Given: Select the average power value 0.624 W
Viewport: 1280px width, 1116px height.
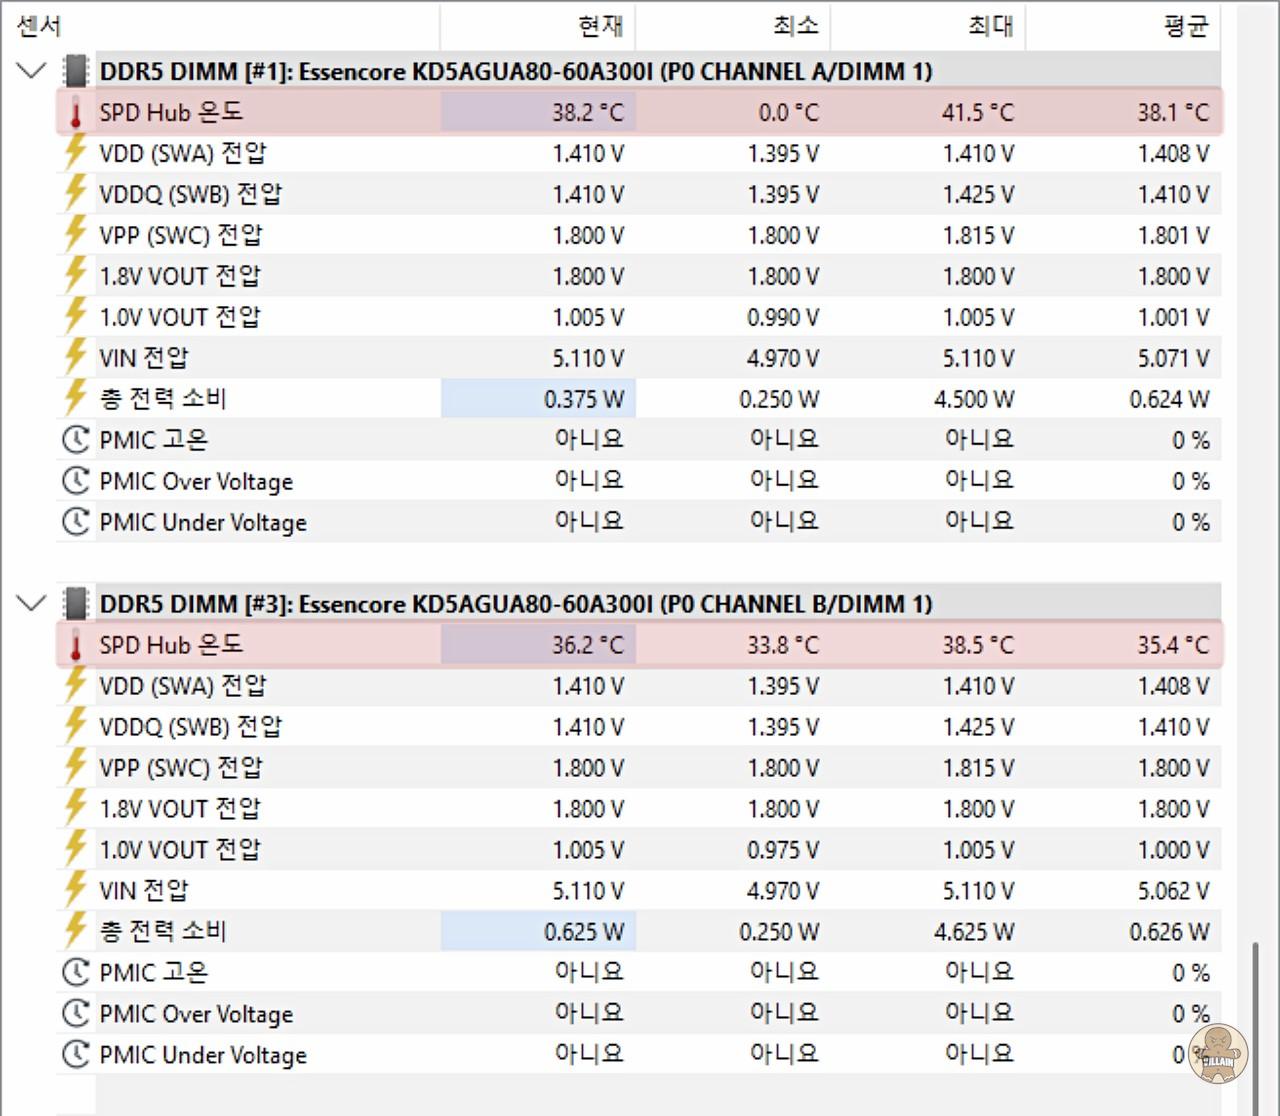Looking at the screenshot, I should [1169, 399].
